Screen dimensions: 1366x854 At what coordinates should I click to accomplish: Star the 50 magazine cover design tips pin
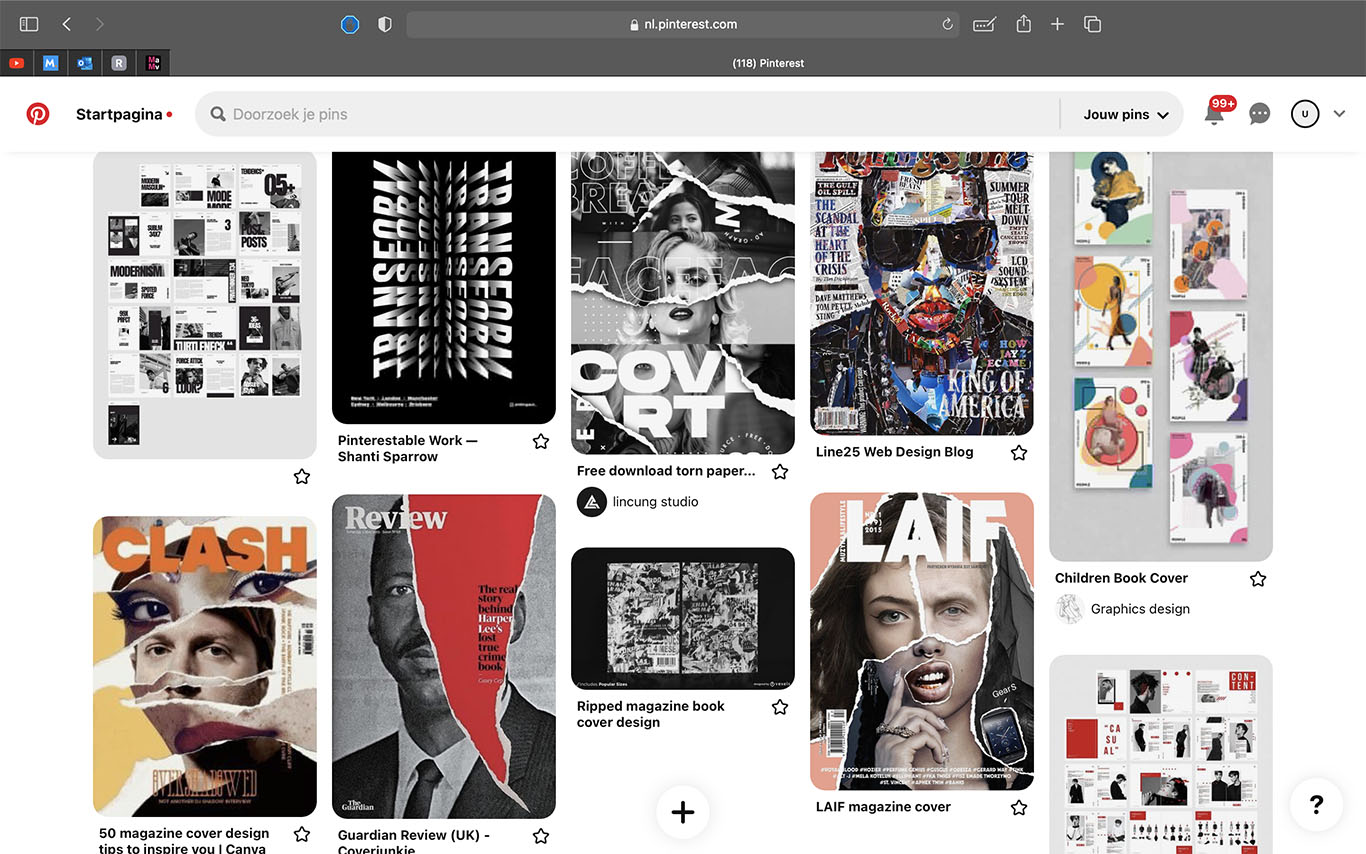coord(302,834)
